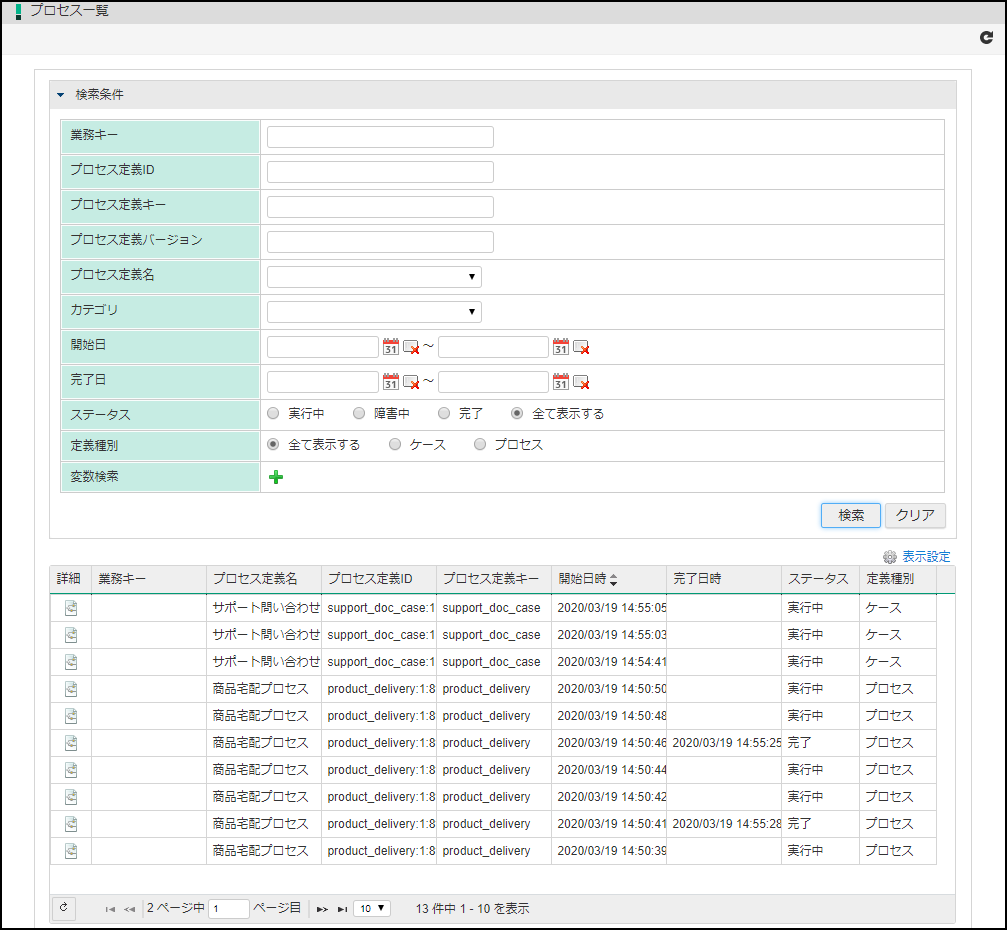Select 障害中 status radio button
Viewport: 1007px width, 930px height.
point(359,413)
